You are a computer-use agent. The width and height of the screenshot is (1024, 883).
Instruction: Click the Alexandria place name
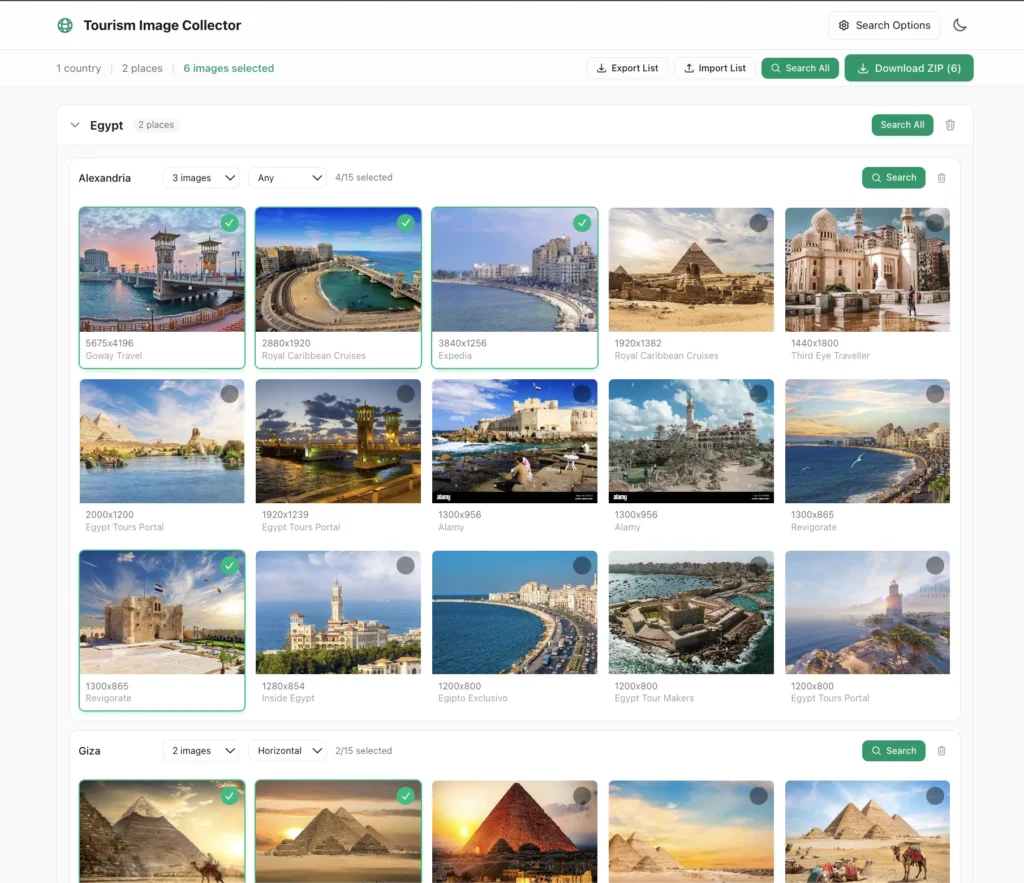(x=104, y=178)
